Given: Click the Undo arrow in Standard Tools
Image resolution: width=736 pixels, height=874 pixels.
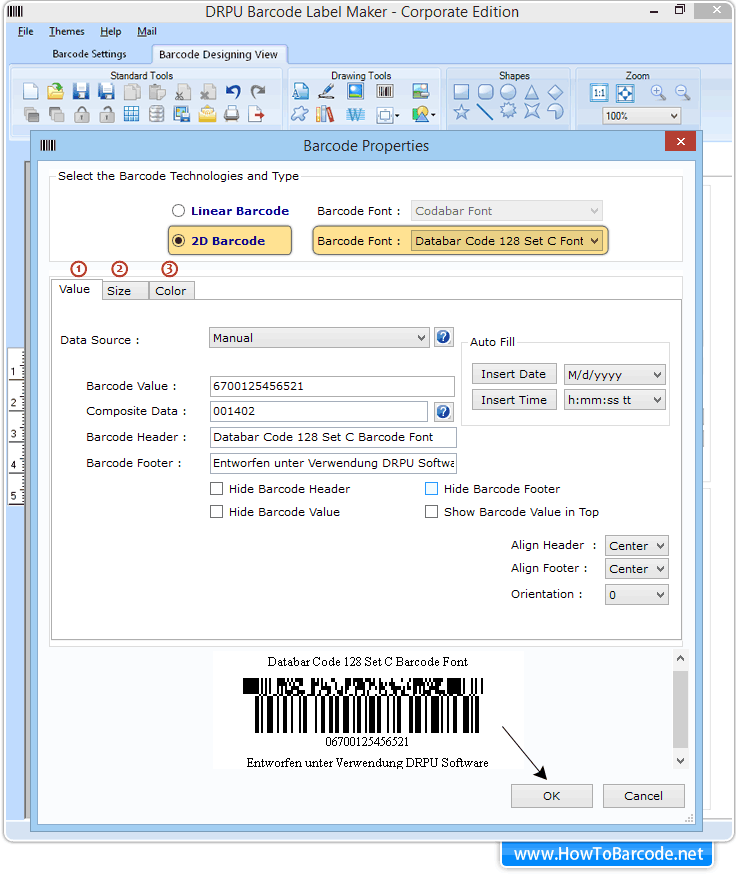Looking at the screenshot, I should pyautogui.click(x=233, y=92).
